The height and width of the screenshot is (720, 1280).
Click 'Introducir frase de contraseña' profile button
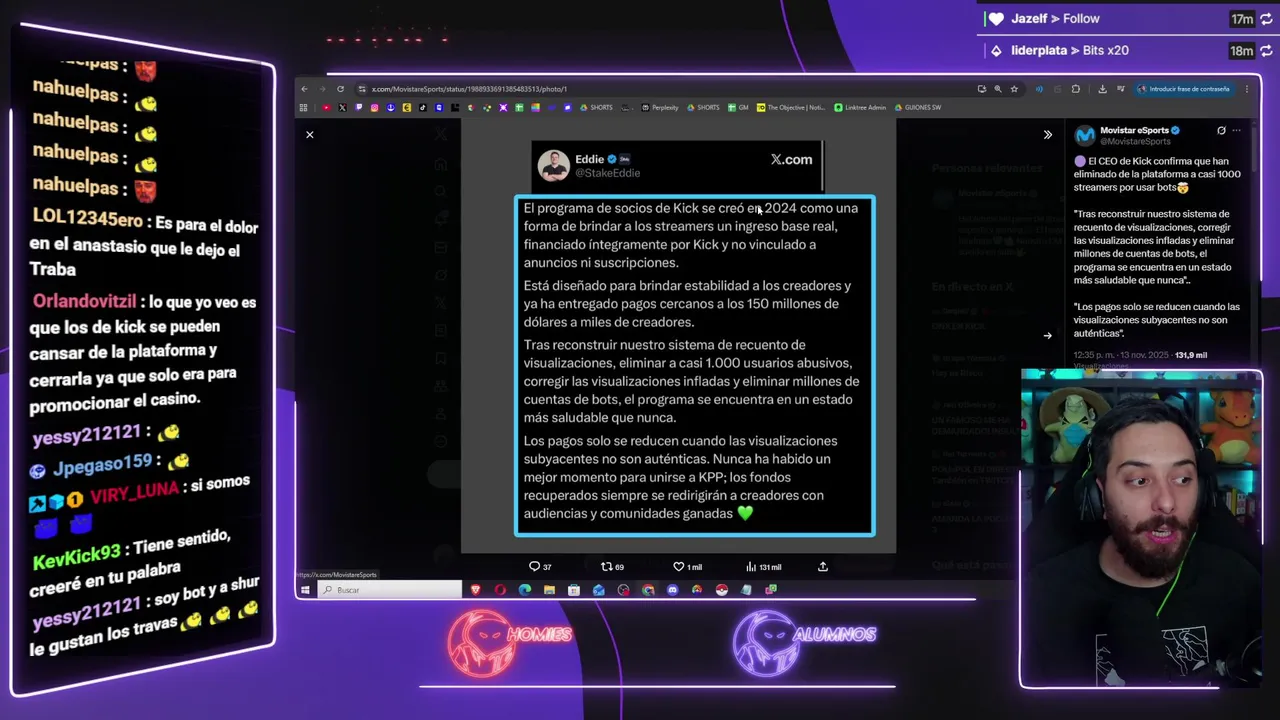[1184, 89]
